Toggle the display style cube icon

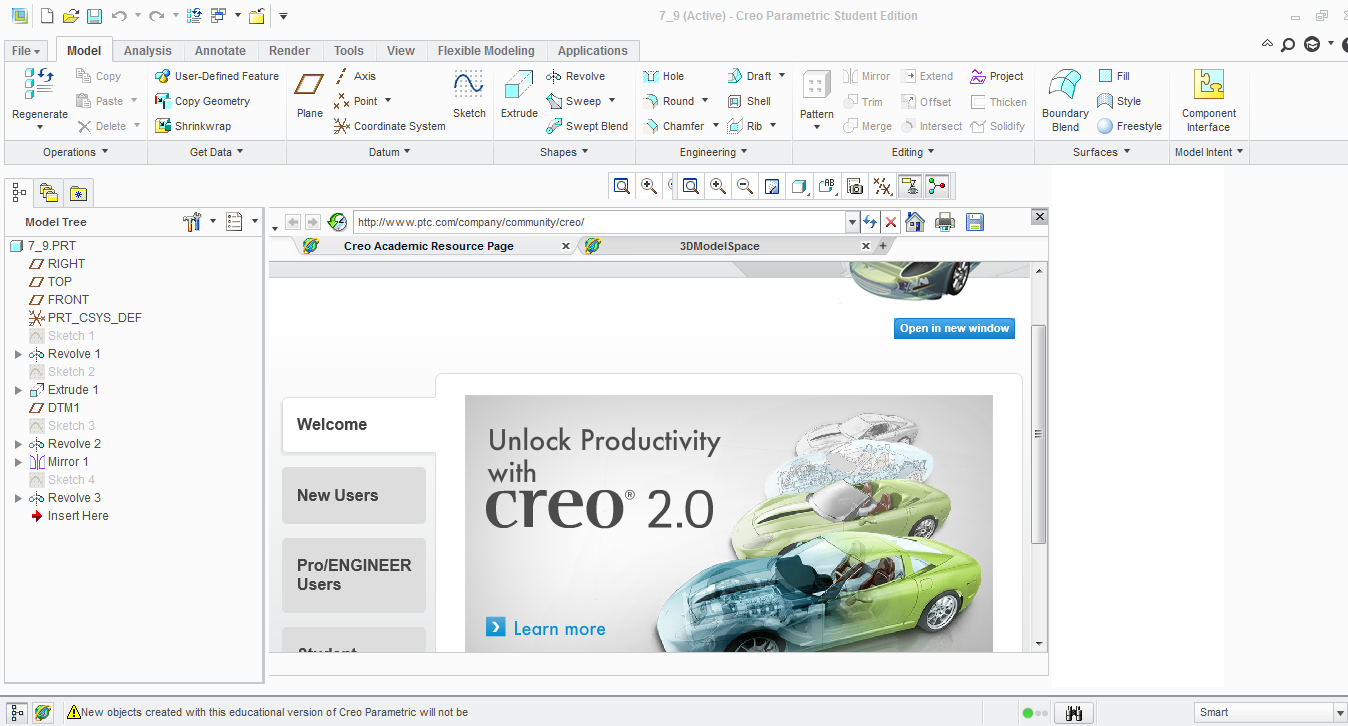click(x=799, y=186)
